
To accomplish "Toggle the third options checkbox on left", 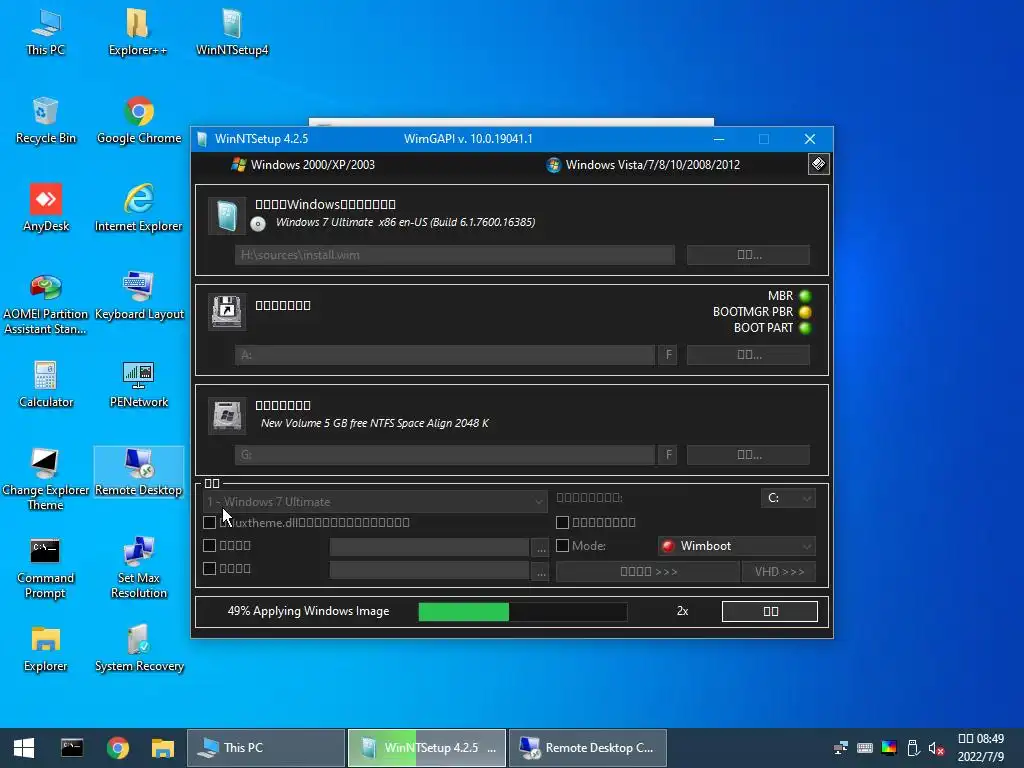I will [x=209, y=568].
